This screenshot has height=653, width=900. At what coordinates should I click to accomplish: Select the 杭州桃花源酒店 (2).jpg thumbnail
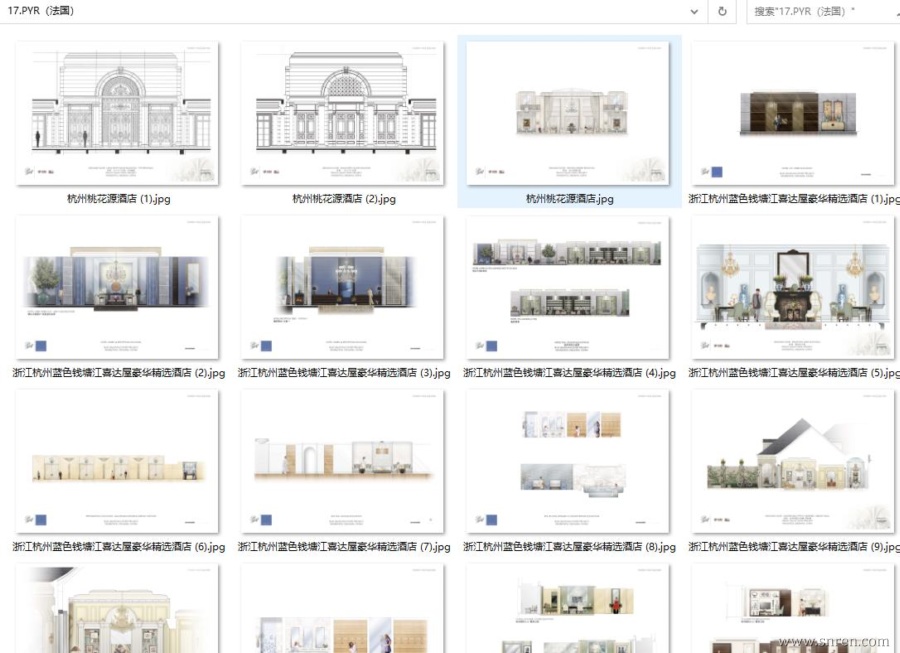tap(343, 113)
